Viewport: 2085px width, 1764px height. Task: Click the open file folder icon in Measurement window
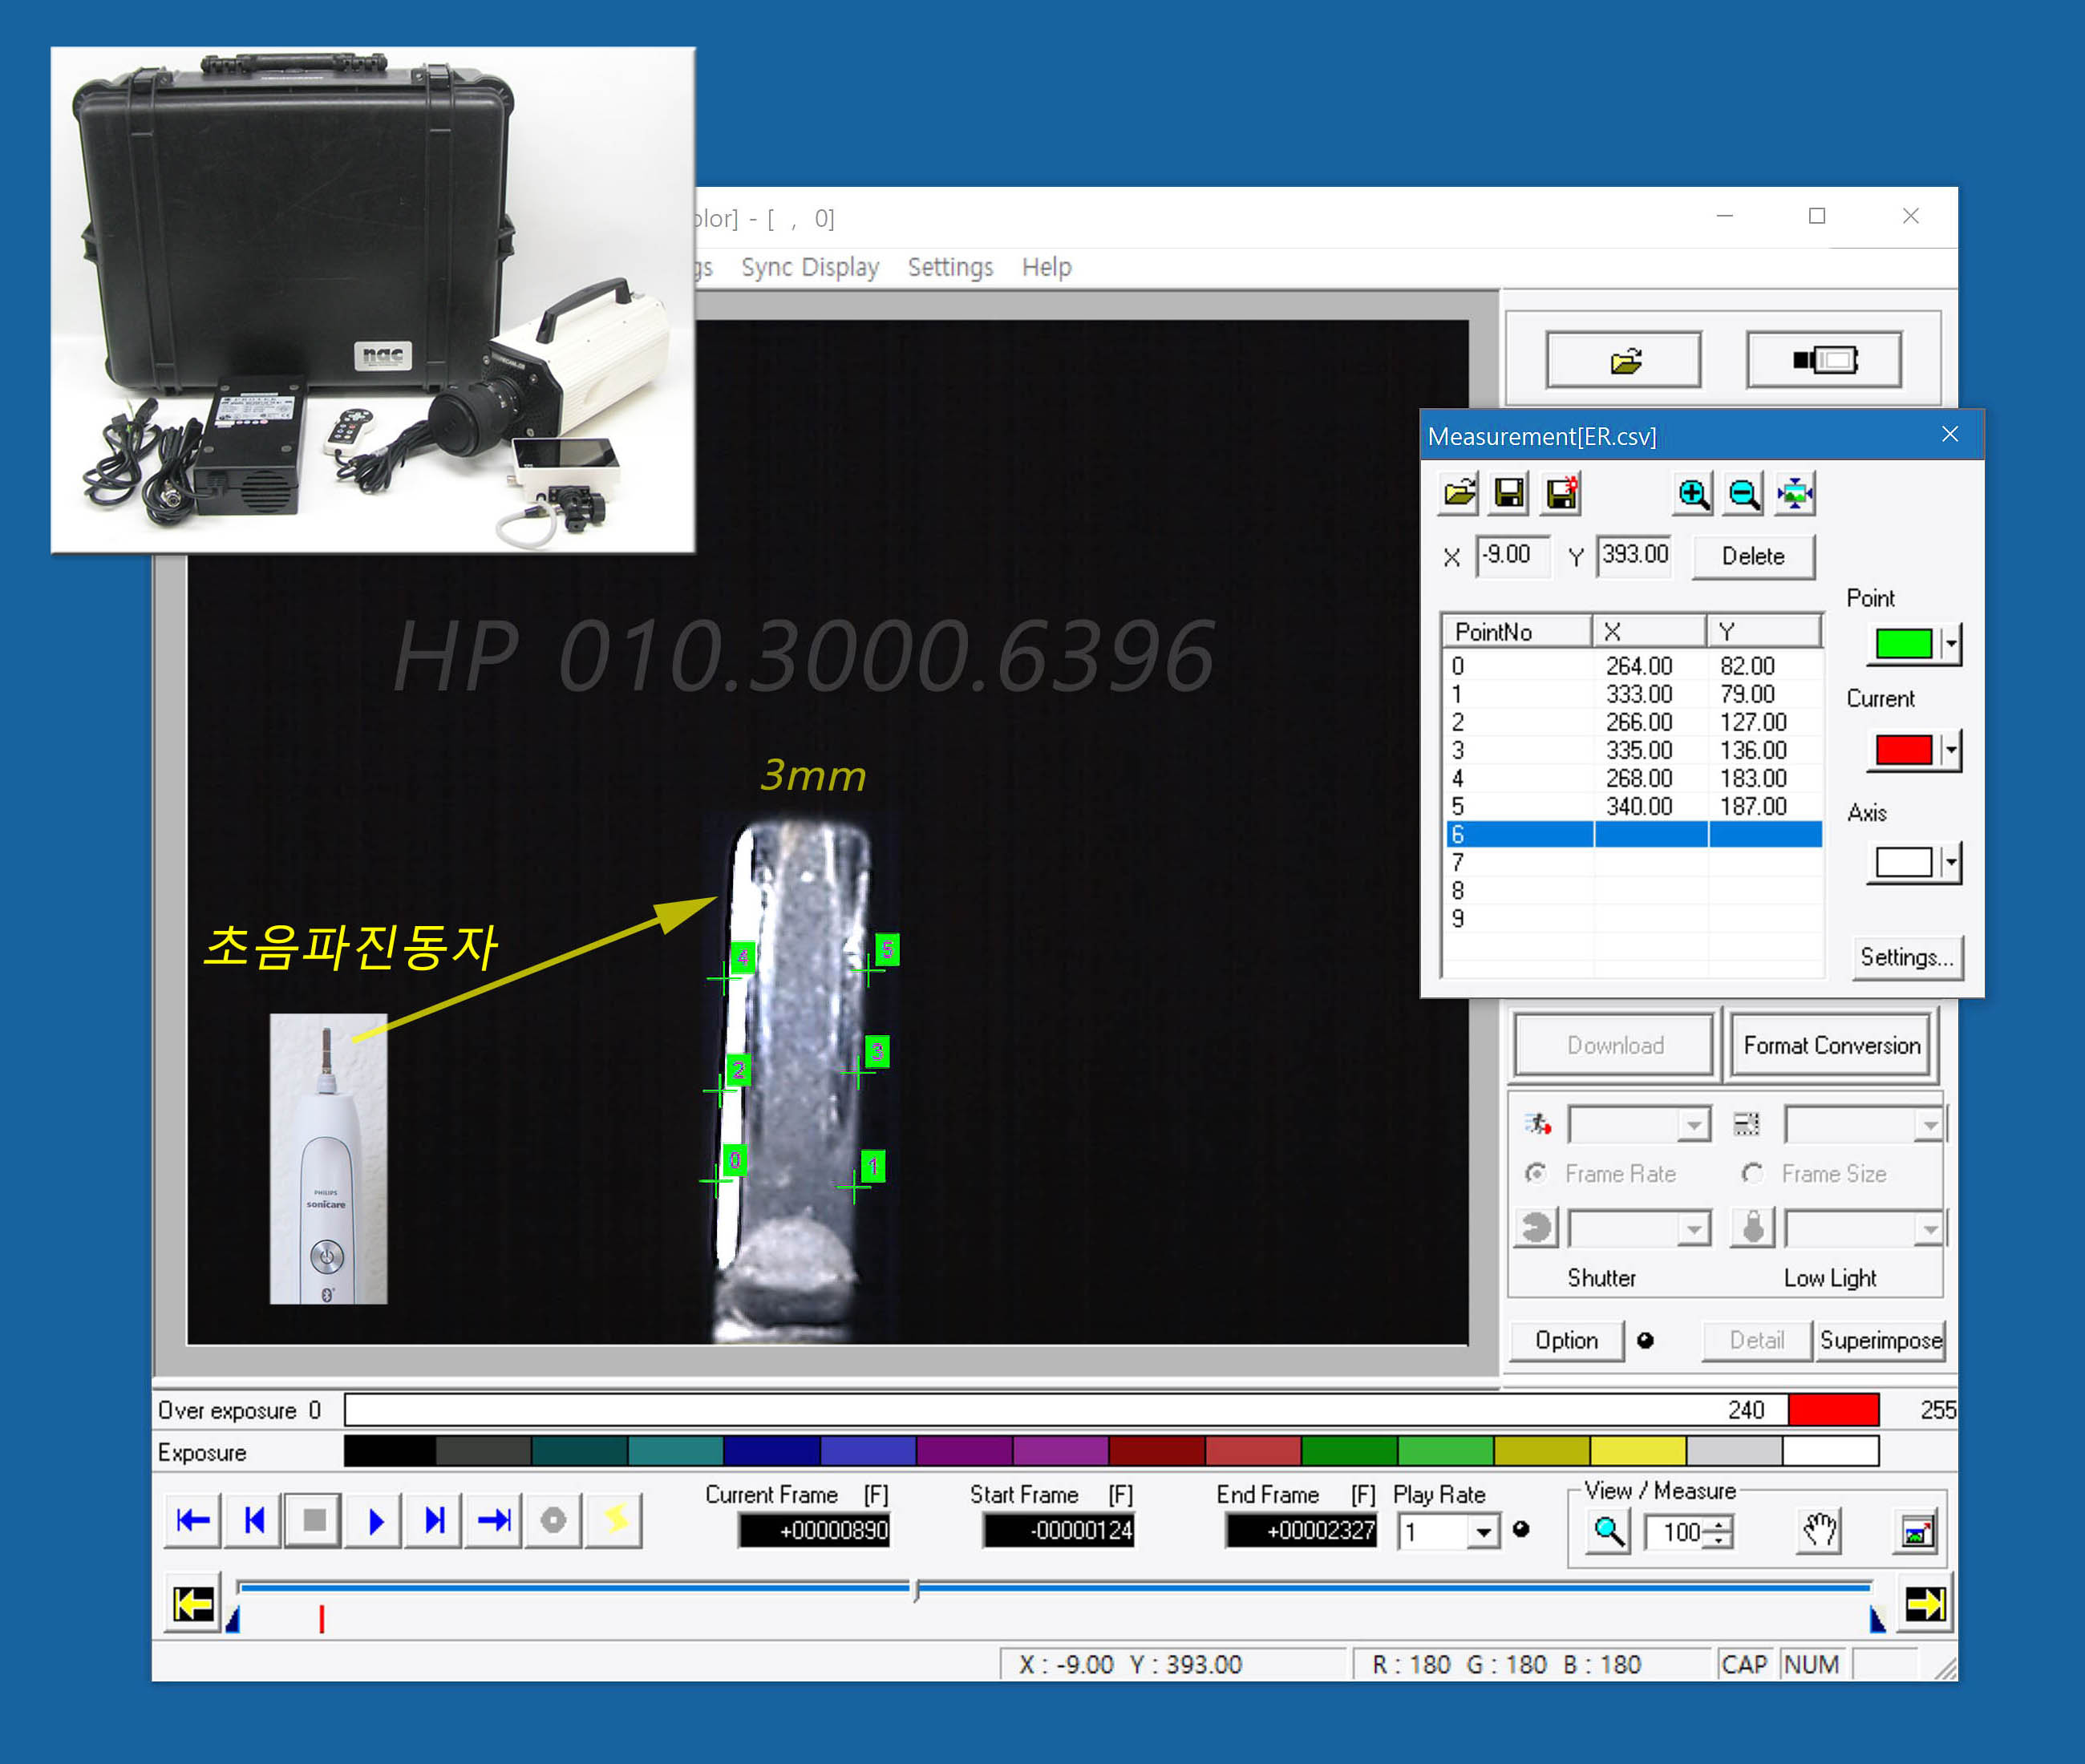[x=1459, y=494]
